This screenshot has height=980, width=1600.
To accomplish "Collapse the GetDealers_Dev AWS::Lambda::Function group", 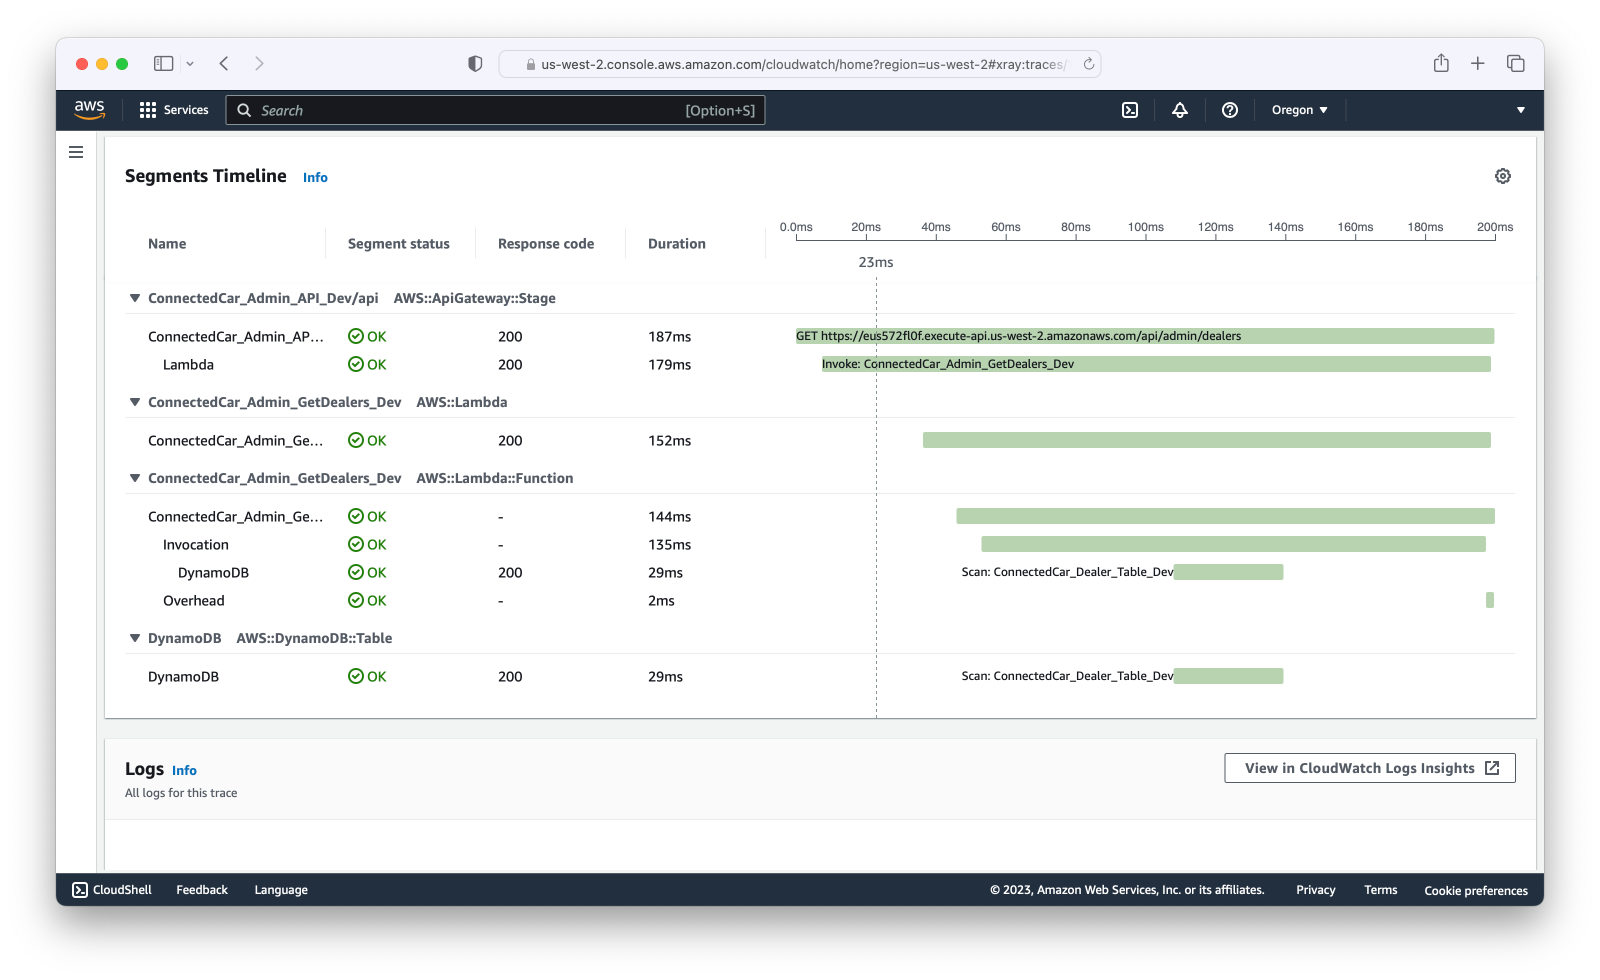I will click(x=135, y=478).
